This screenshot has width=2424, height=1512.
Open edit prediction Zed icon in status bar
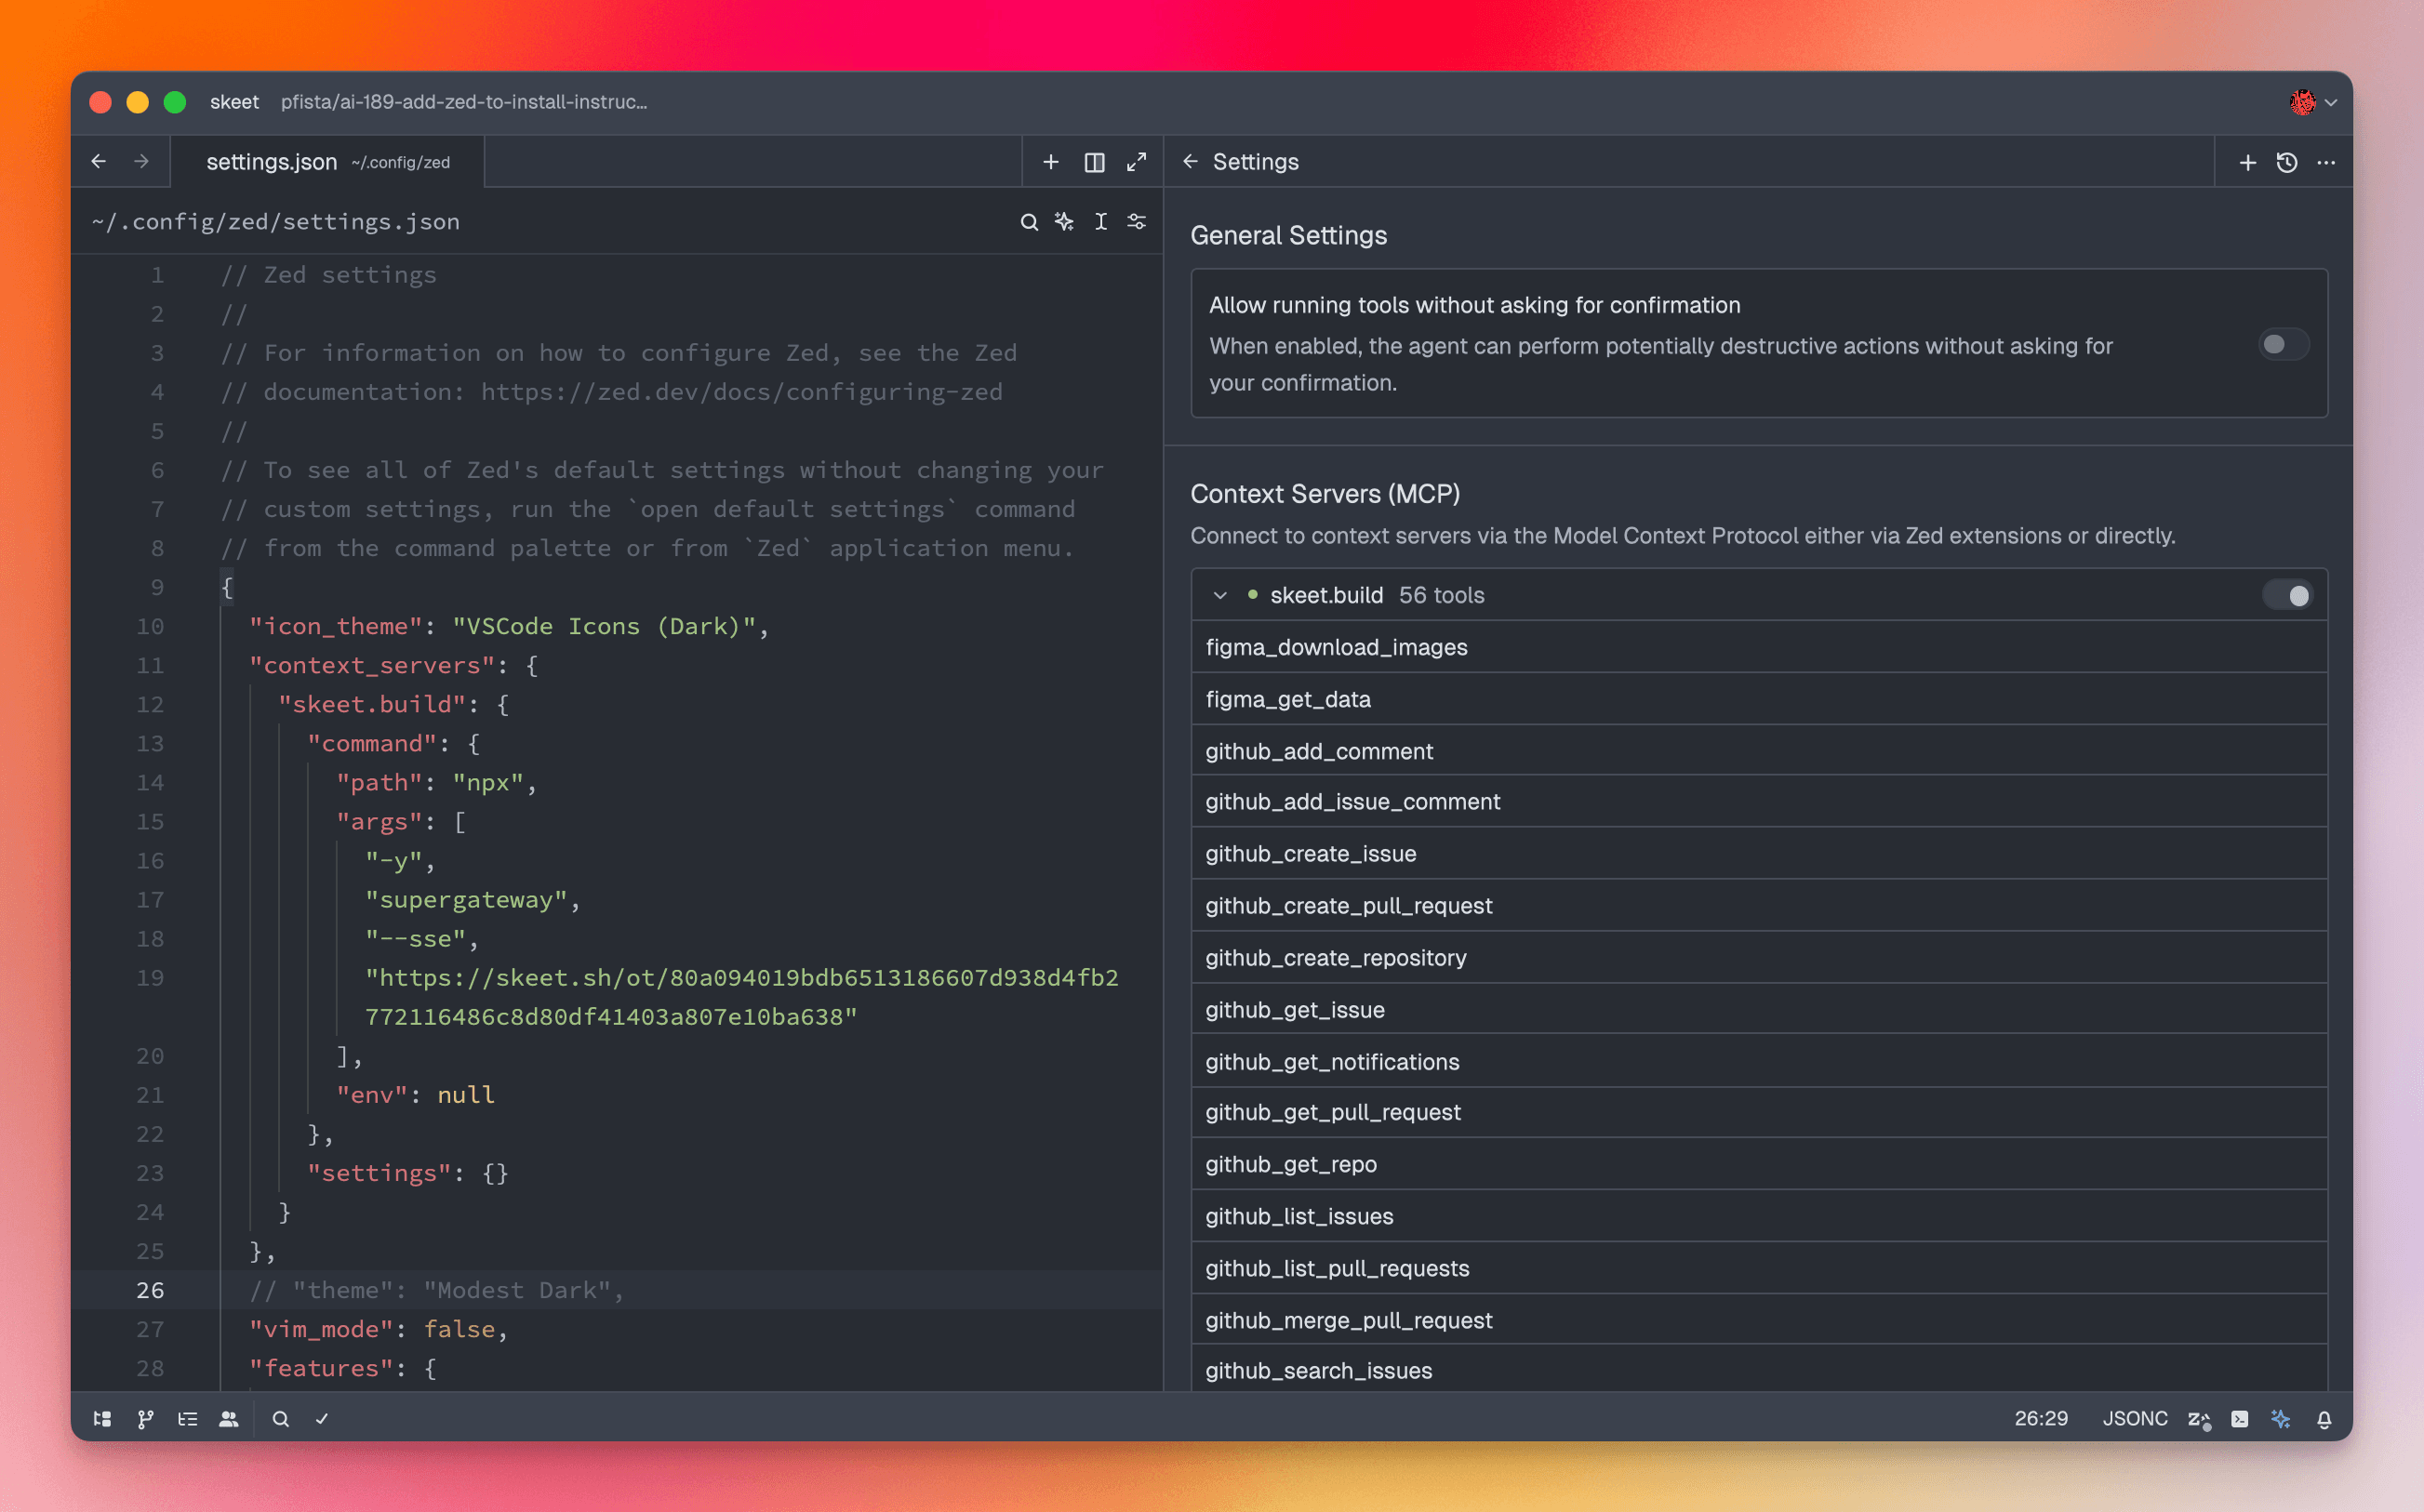pos(2199,1419)
